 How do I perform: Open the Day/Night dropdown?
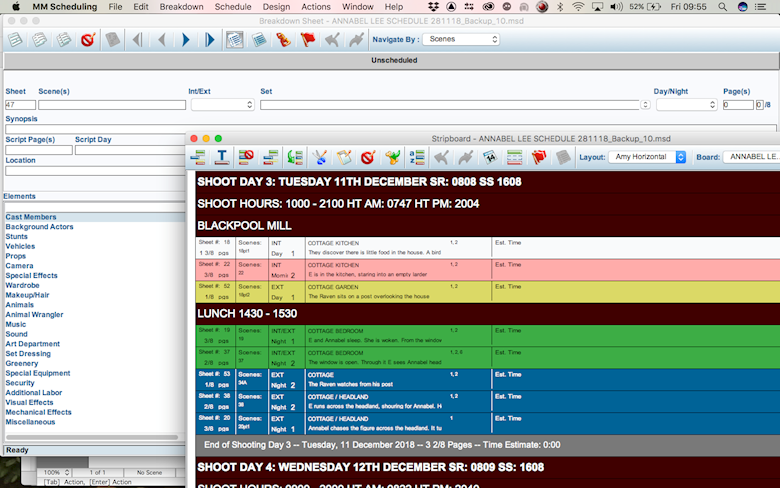click(x=686, y=105)
